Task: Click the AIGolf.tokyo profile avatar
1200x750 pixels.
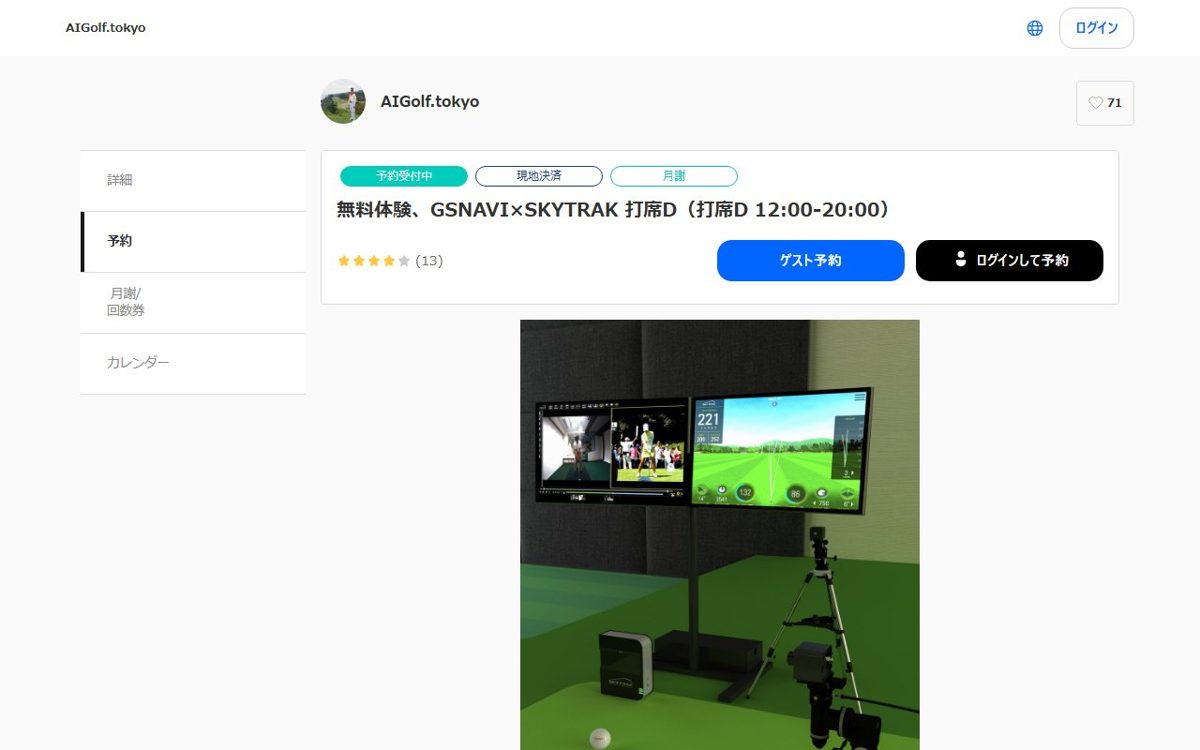Action: coord(343,101)
